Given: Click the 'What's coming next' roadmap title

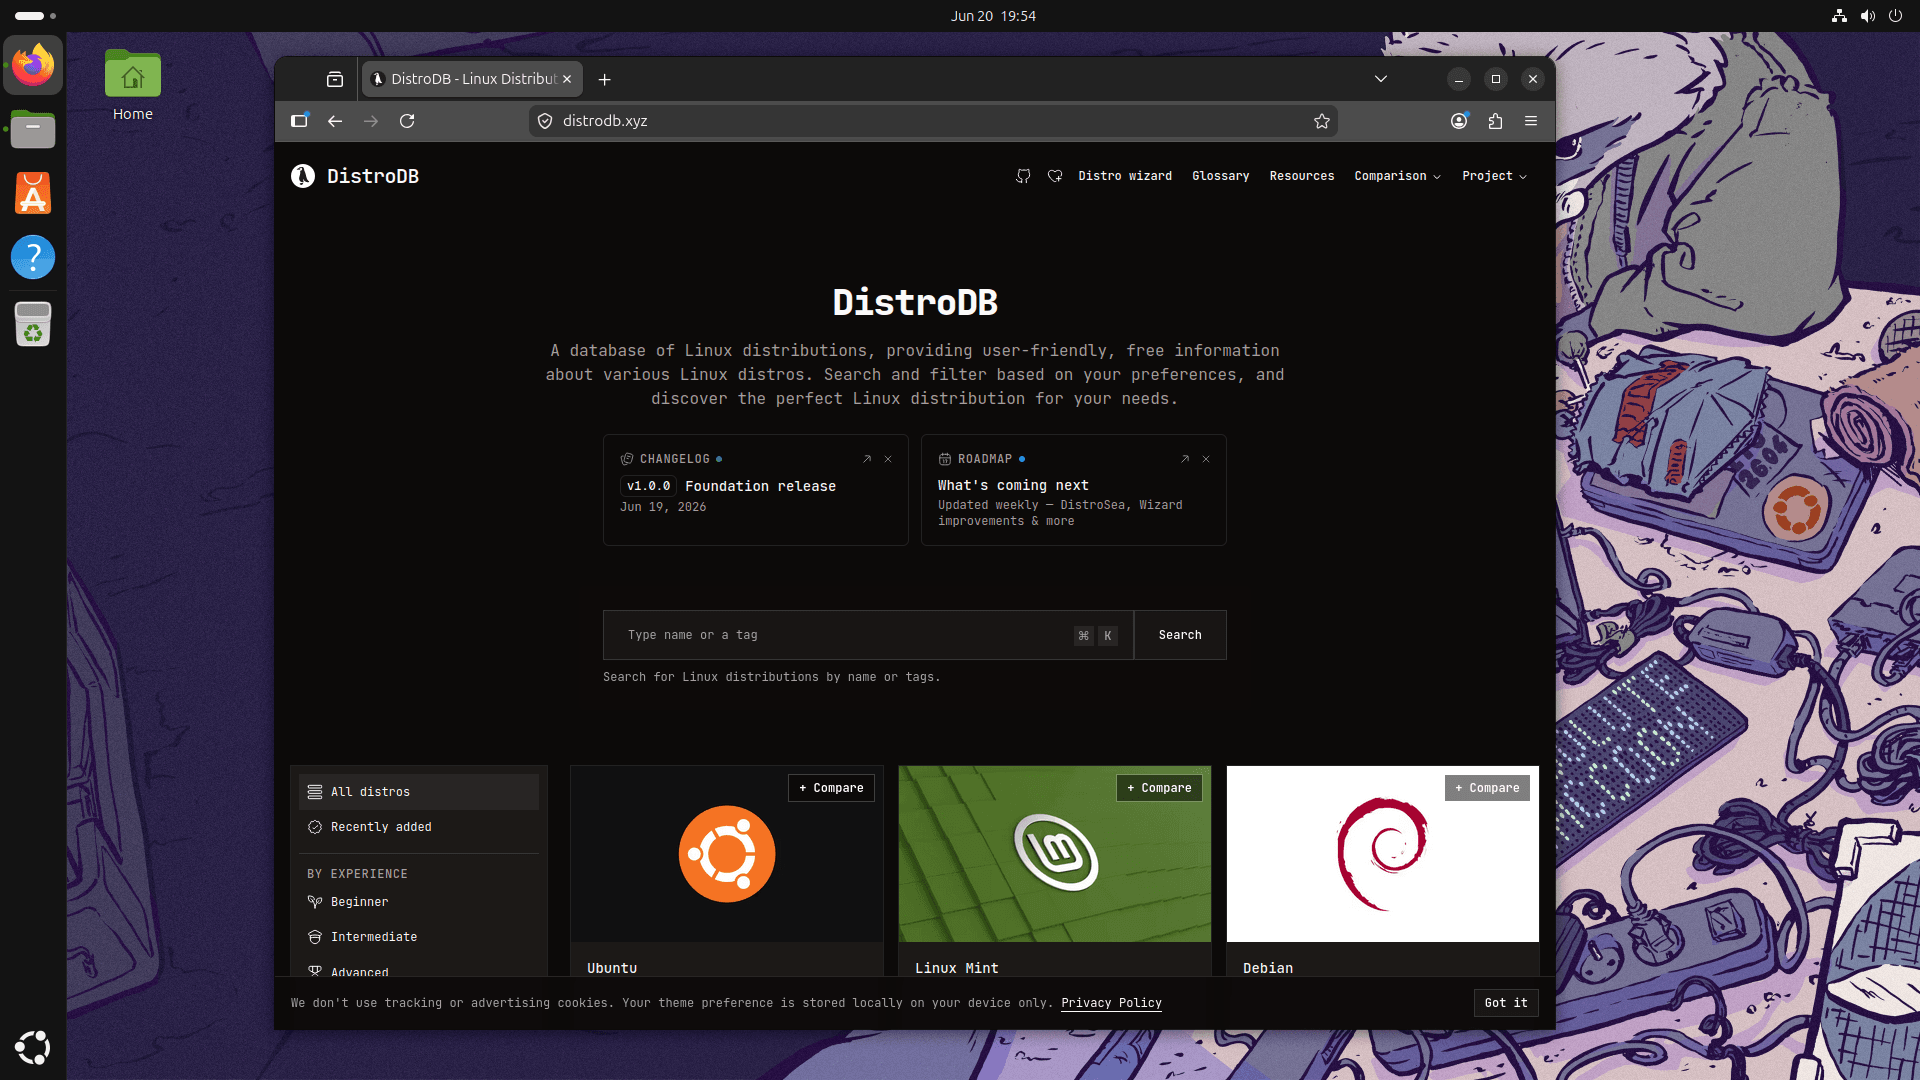Looking at the screenshot, I should pos(1013,485).
